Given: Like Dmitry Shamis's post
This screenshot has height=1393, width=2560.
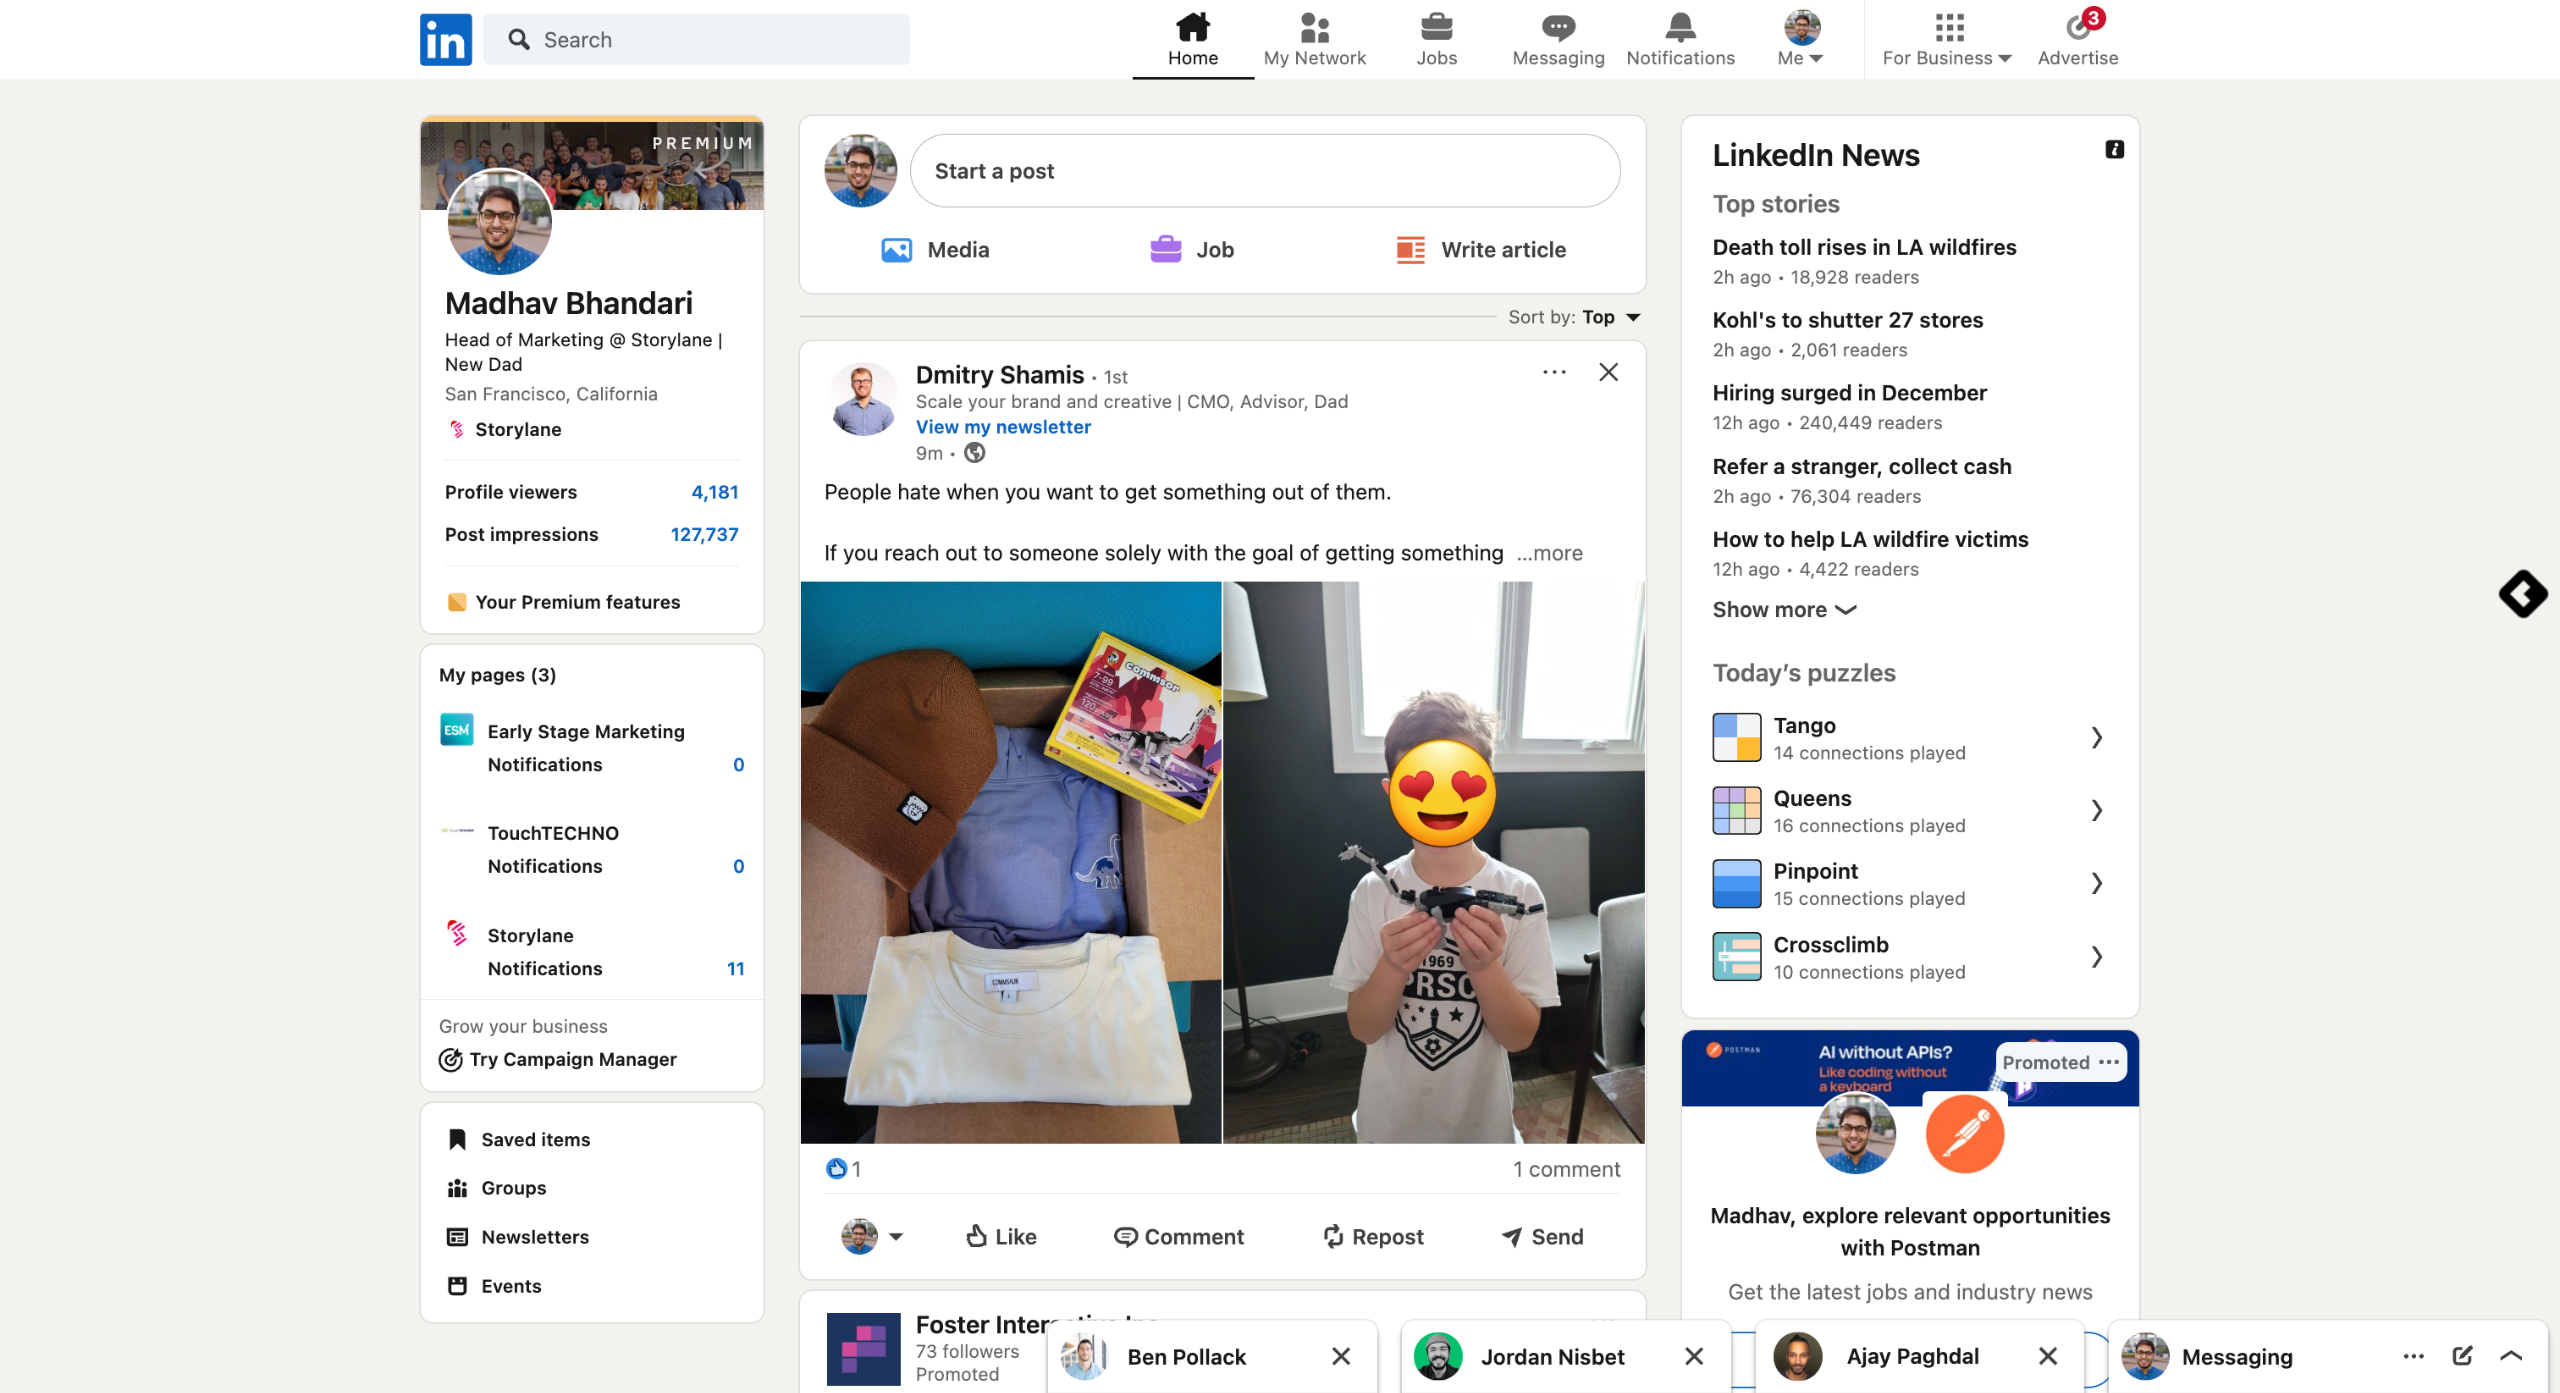Looking at the screenshot, I should click(1000, 1236).
